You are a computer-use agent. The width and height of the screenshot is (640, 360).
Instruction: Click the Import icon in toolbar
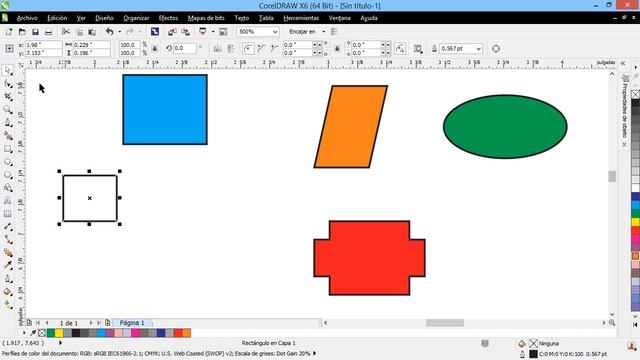click(x=172, y=32)
